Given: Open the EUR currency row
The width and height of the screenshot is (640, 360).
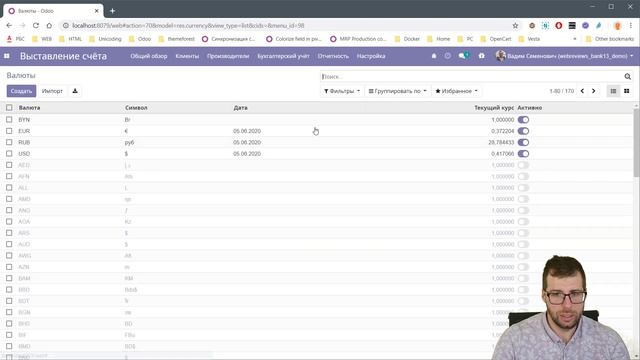Looking at the screenshot, I should (x=317, y=131).
